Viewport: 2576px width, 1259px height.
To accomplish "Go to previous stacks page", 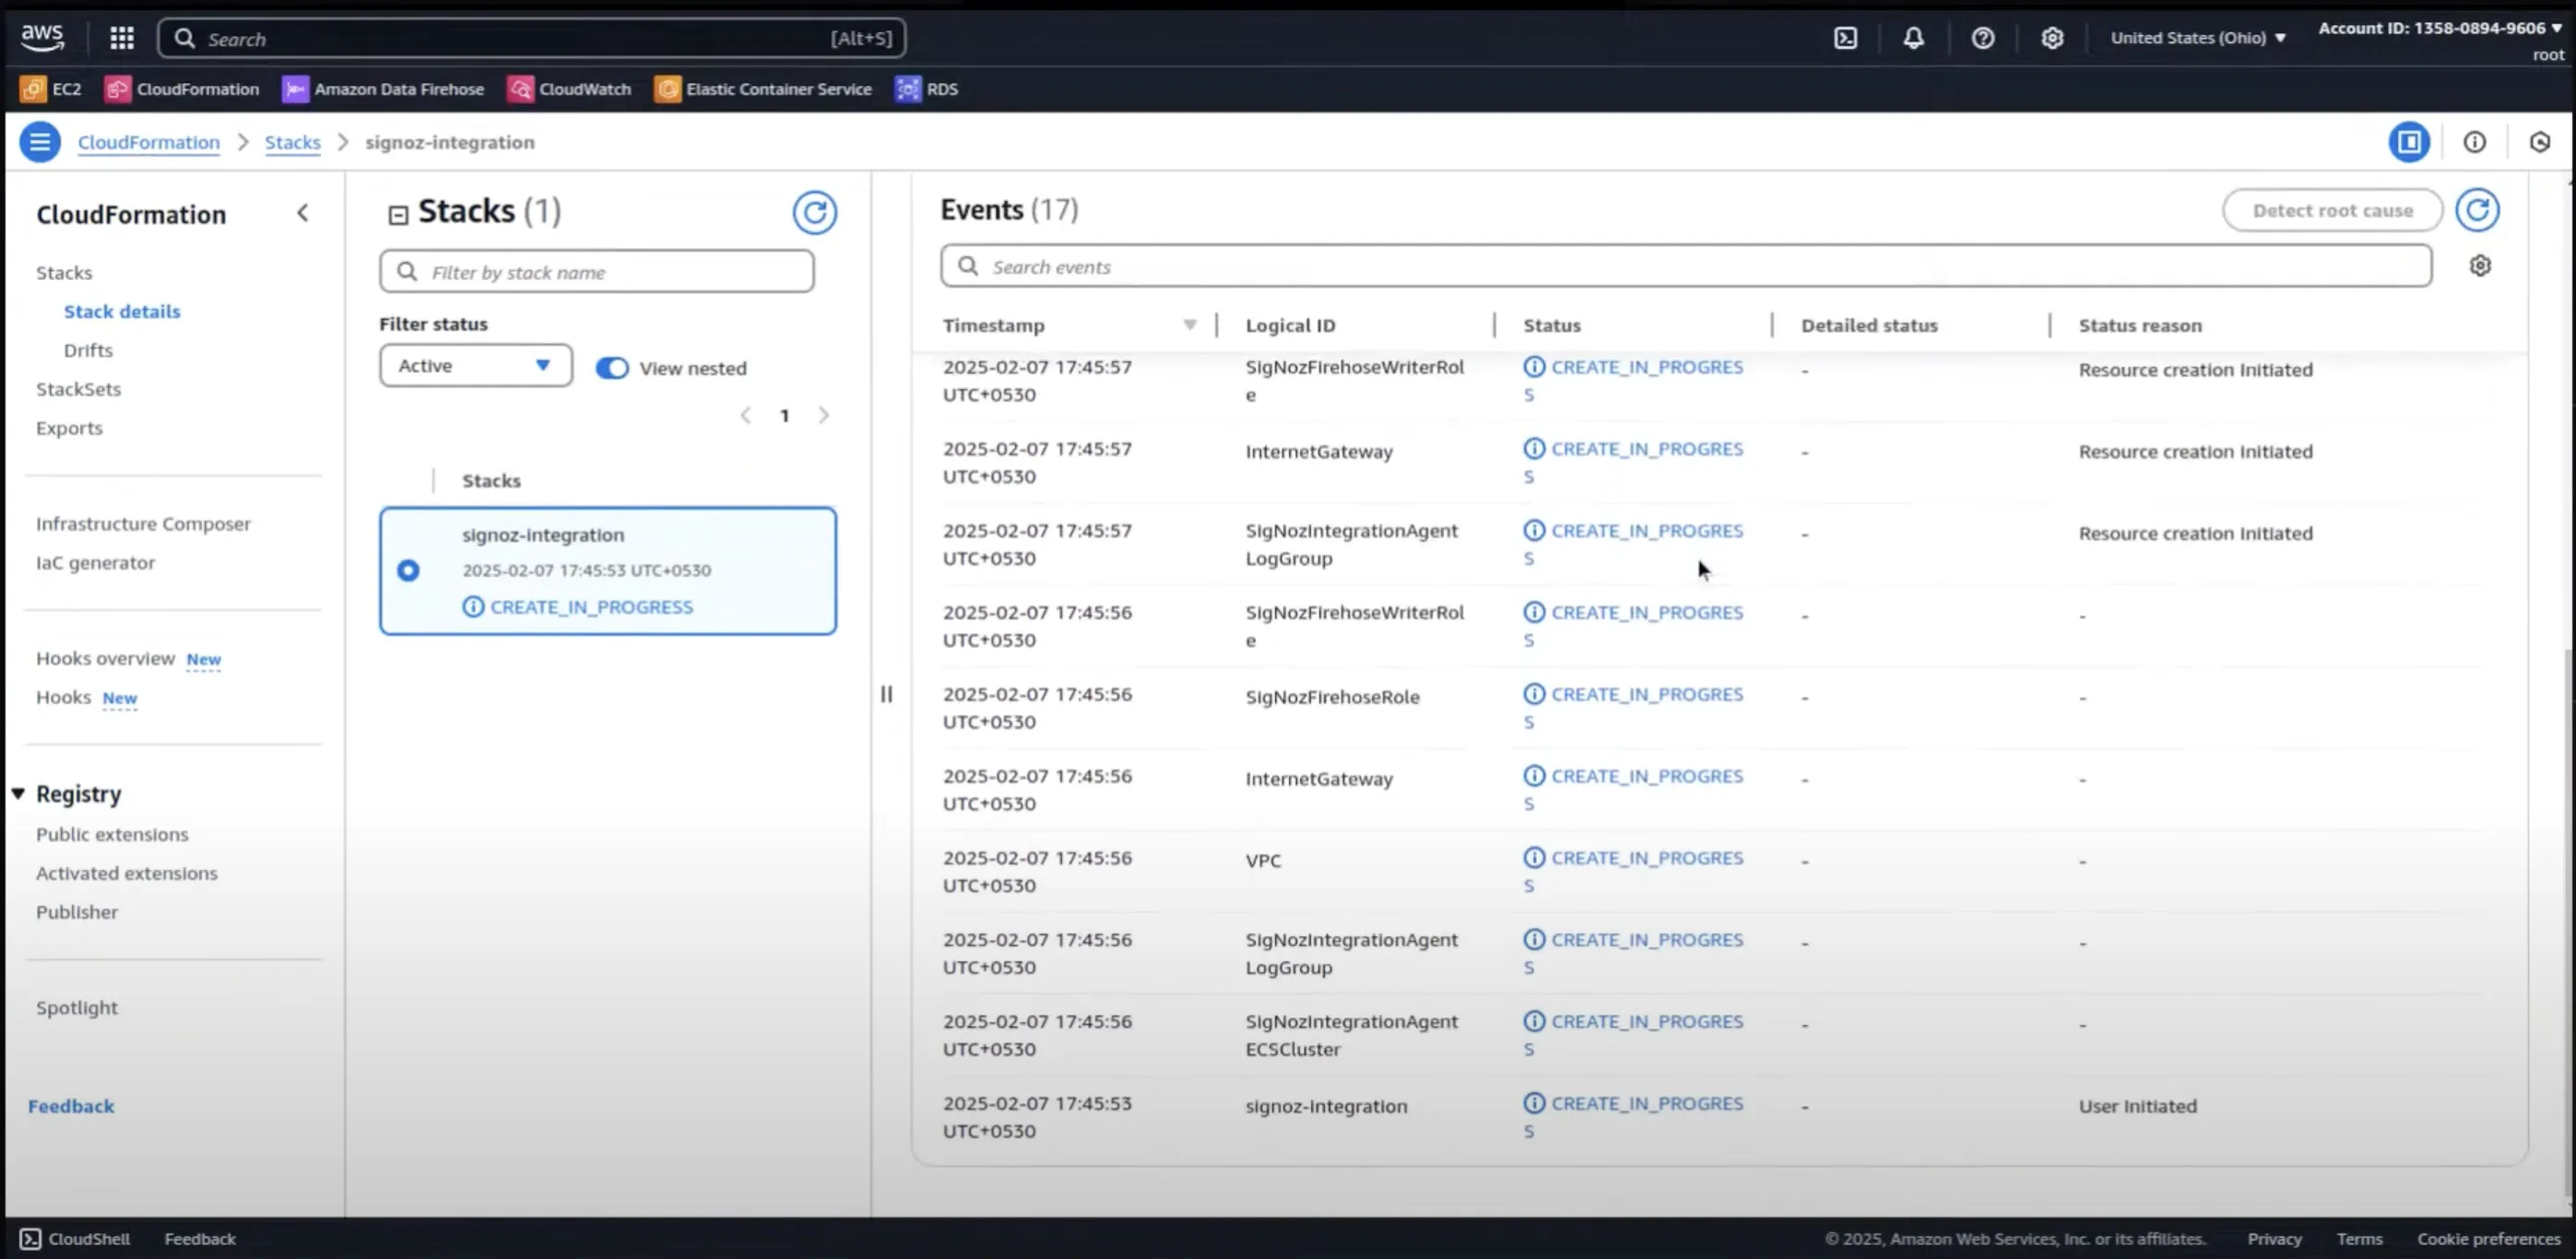I will click(x=745, y=415).
